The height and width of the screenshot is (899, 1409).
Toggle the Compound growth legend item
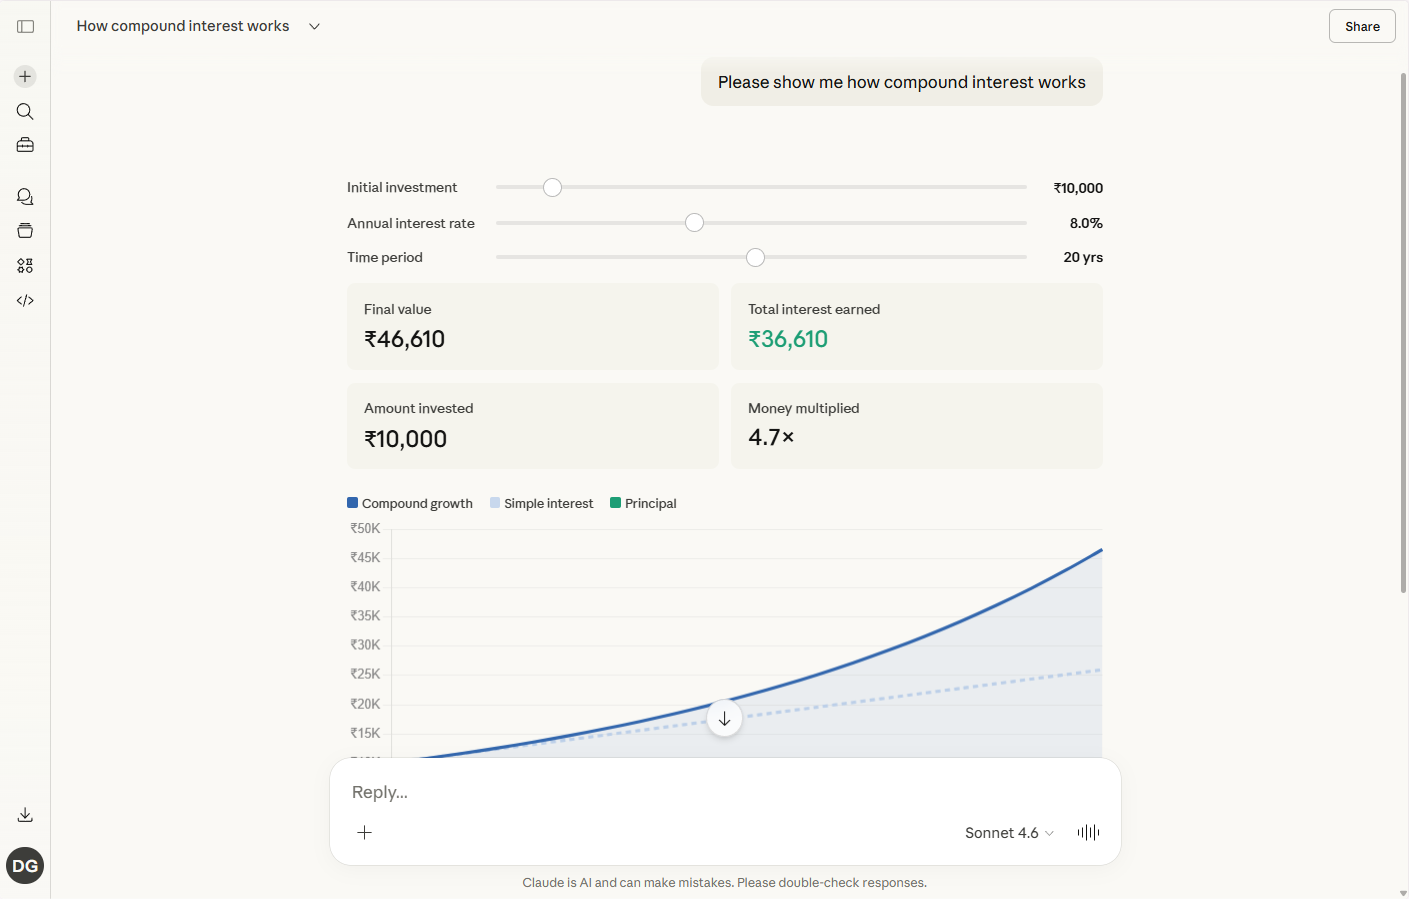coord(410,503)
